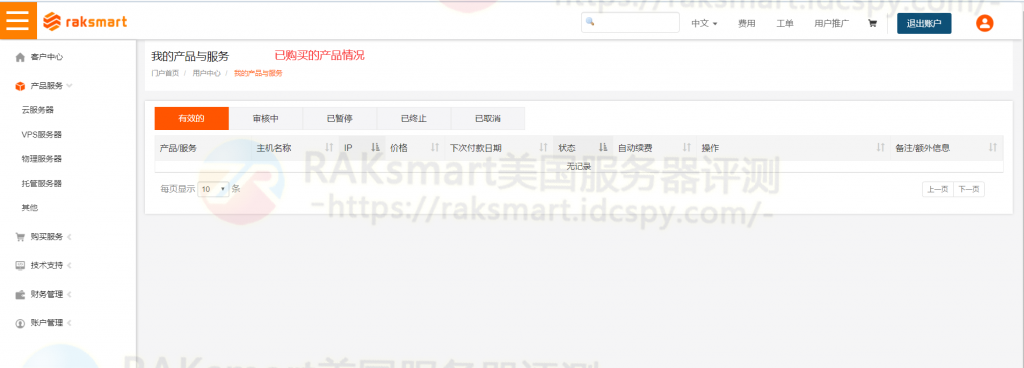This screenshot has height=368, width=1024.
Task: Open 其他 in the sidebar
Action: click(x=29, y=208)
